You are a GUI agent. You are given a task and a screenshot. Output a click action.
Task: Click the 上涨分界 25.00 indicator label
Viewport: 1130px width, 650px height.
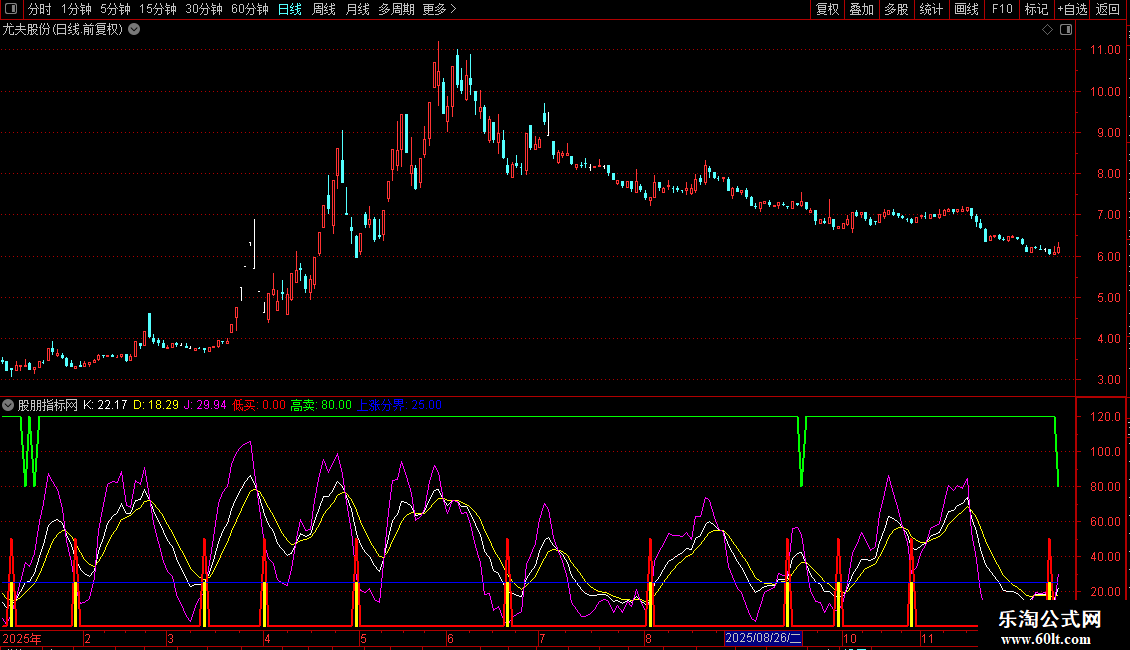pyautogui.click(x=400, y=405)
